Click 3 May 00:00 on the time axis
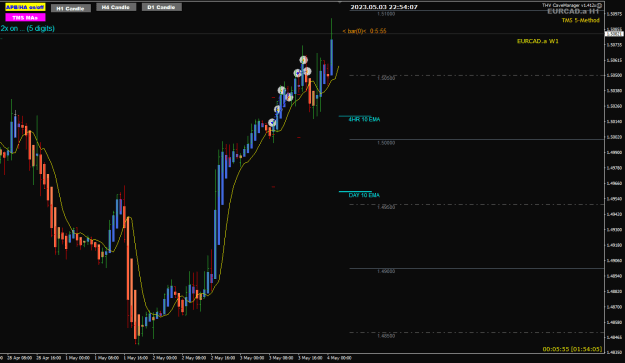 (252, 358)
